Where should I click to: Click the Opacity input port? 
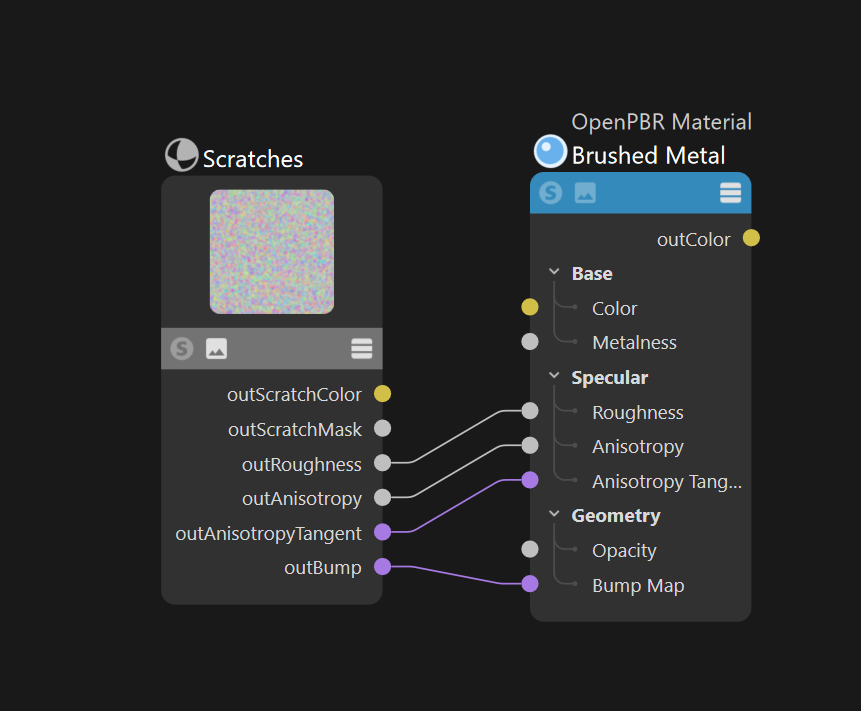[x=530, y=549]
